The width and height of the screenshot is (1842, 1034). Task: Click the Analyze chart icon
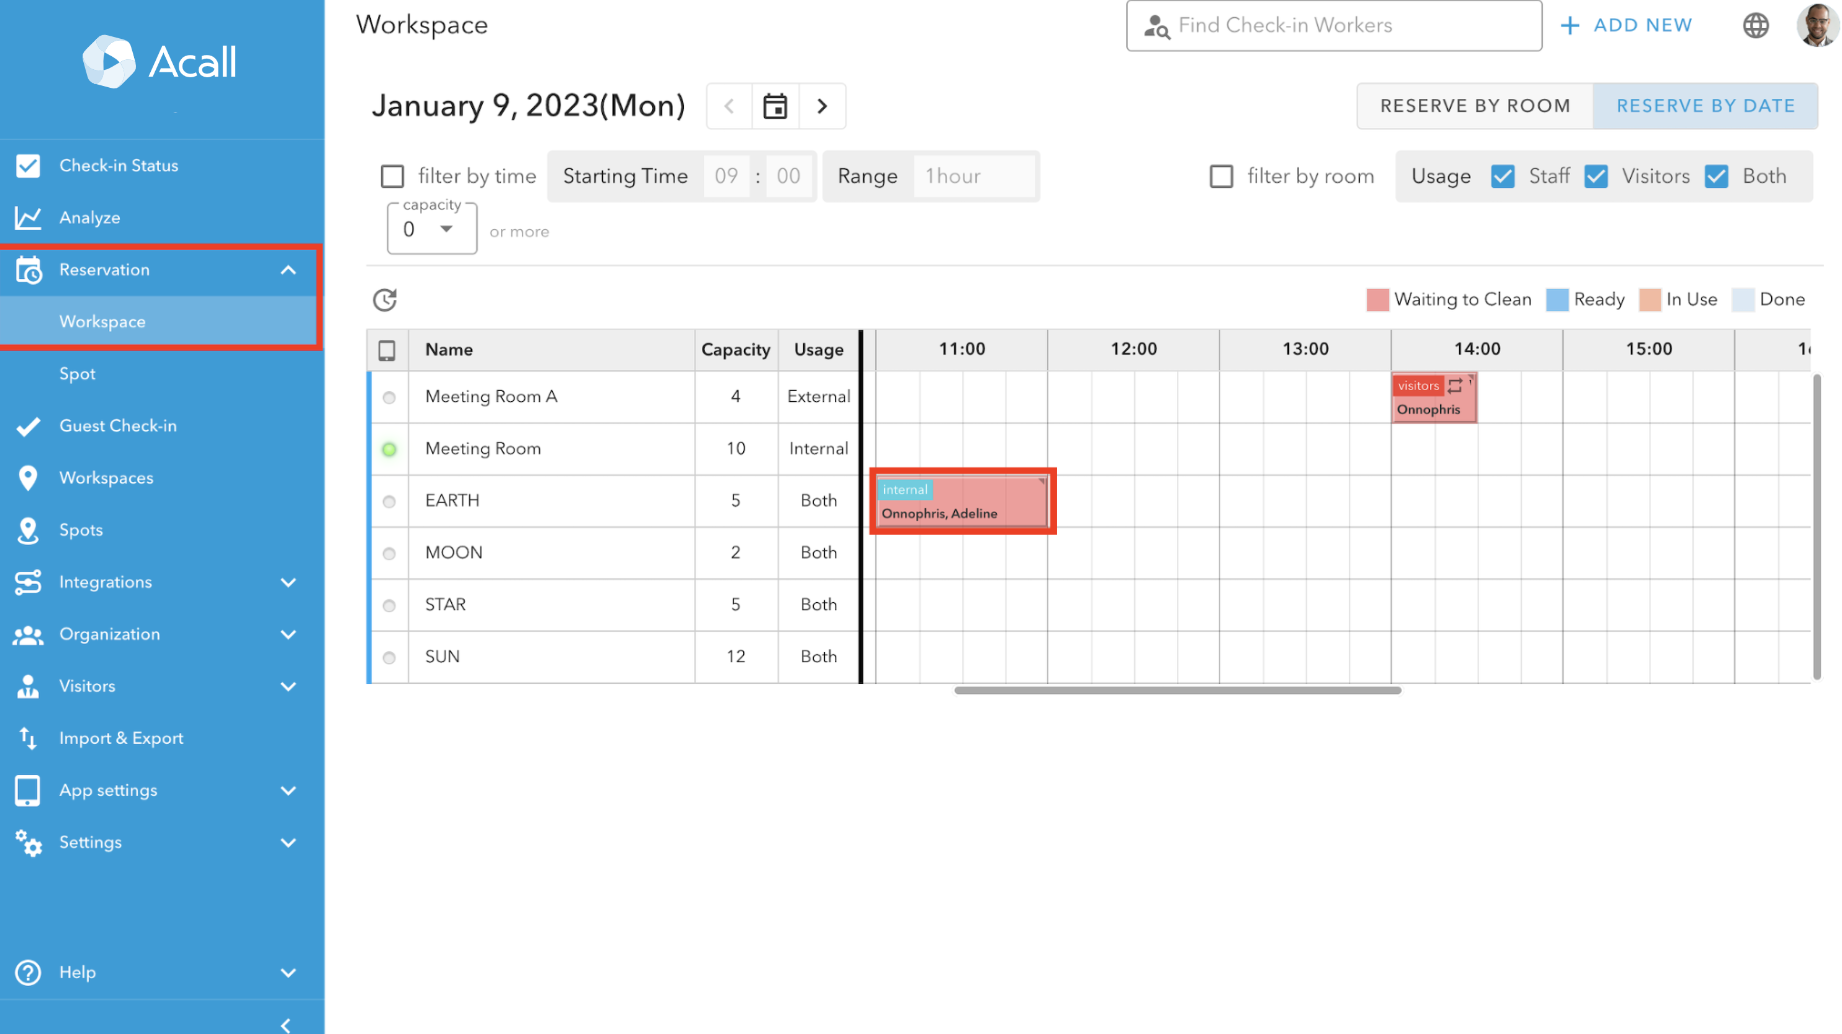click(28, 218)
